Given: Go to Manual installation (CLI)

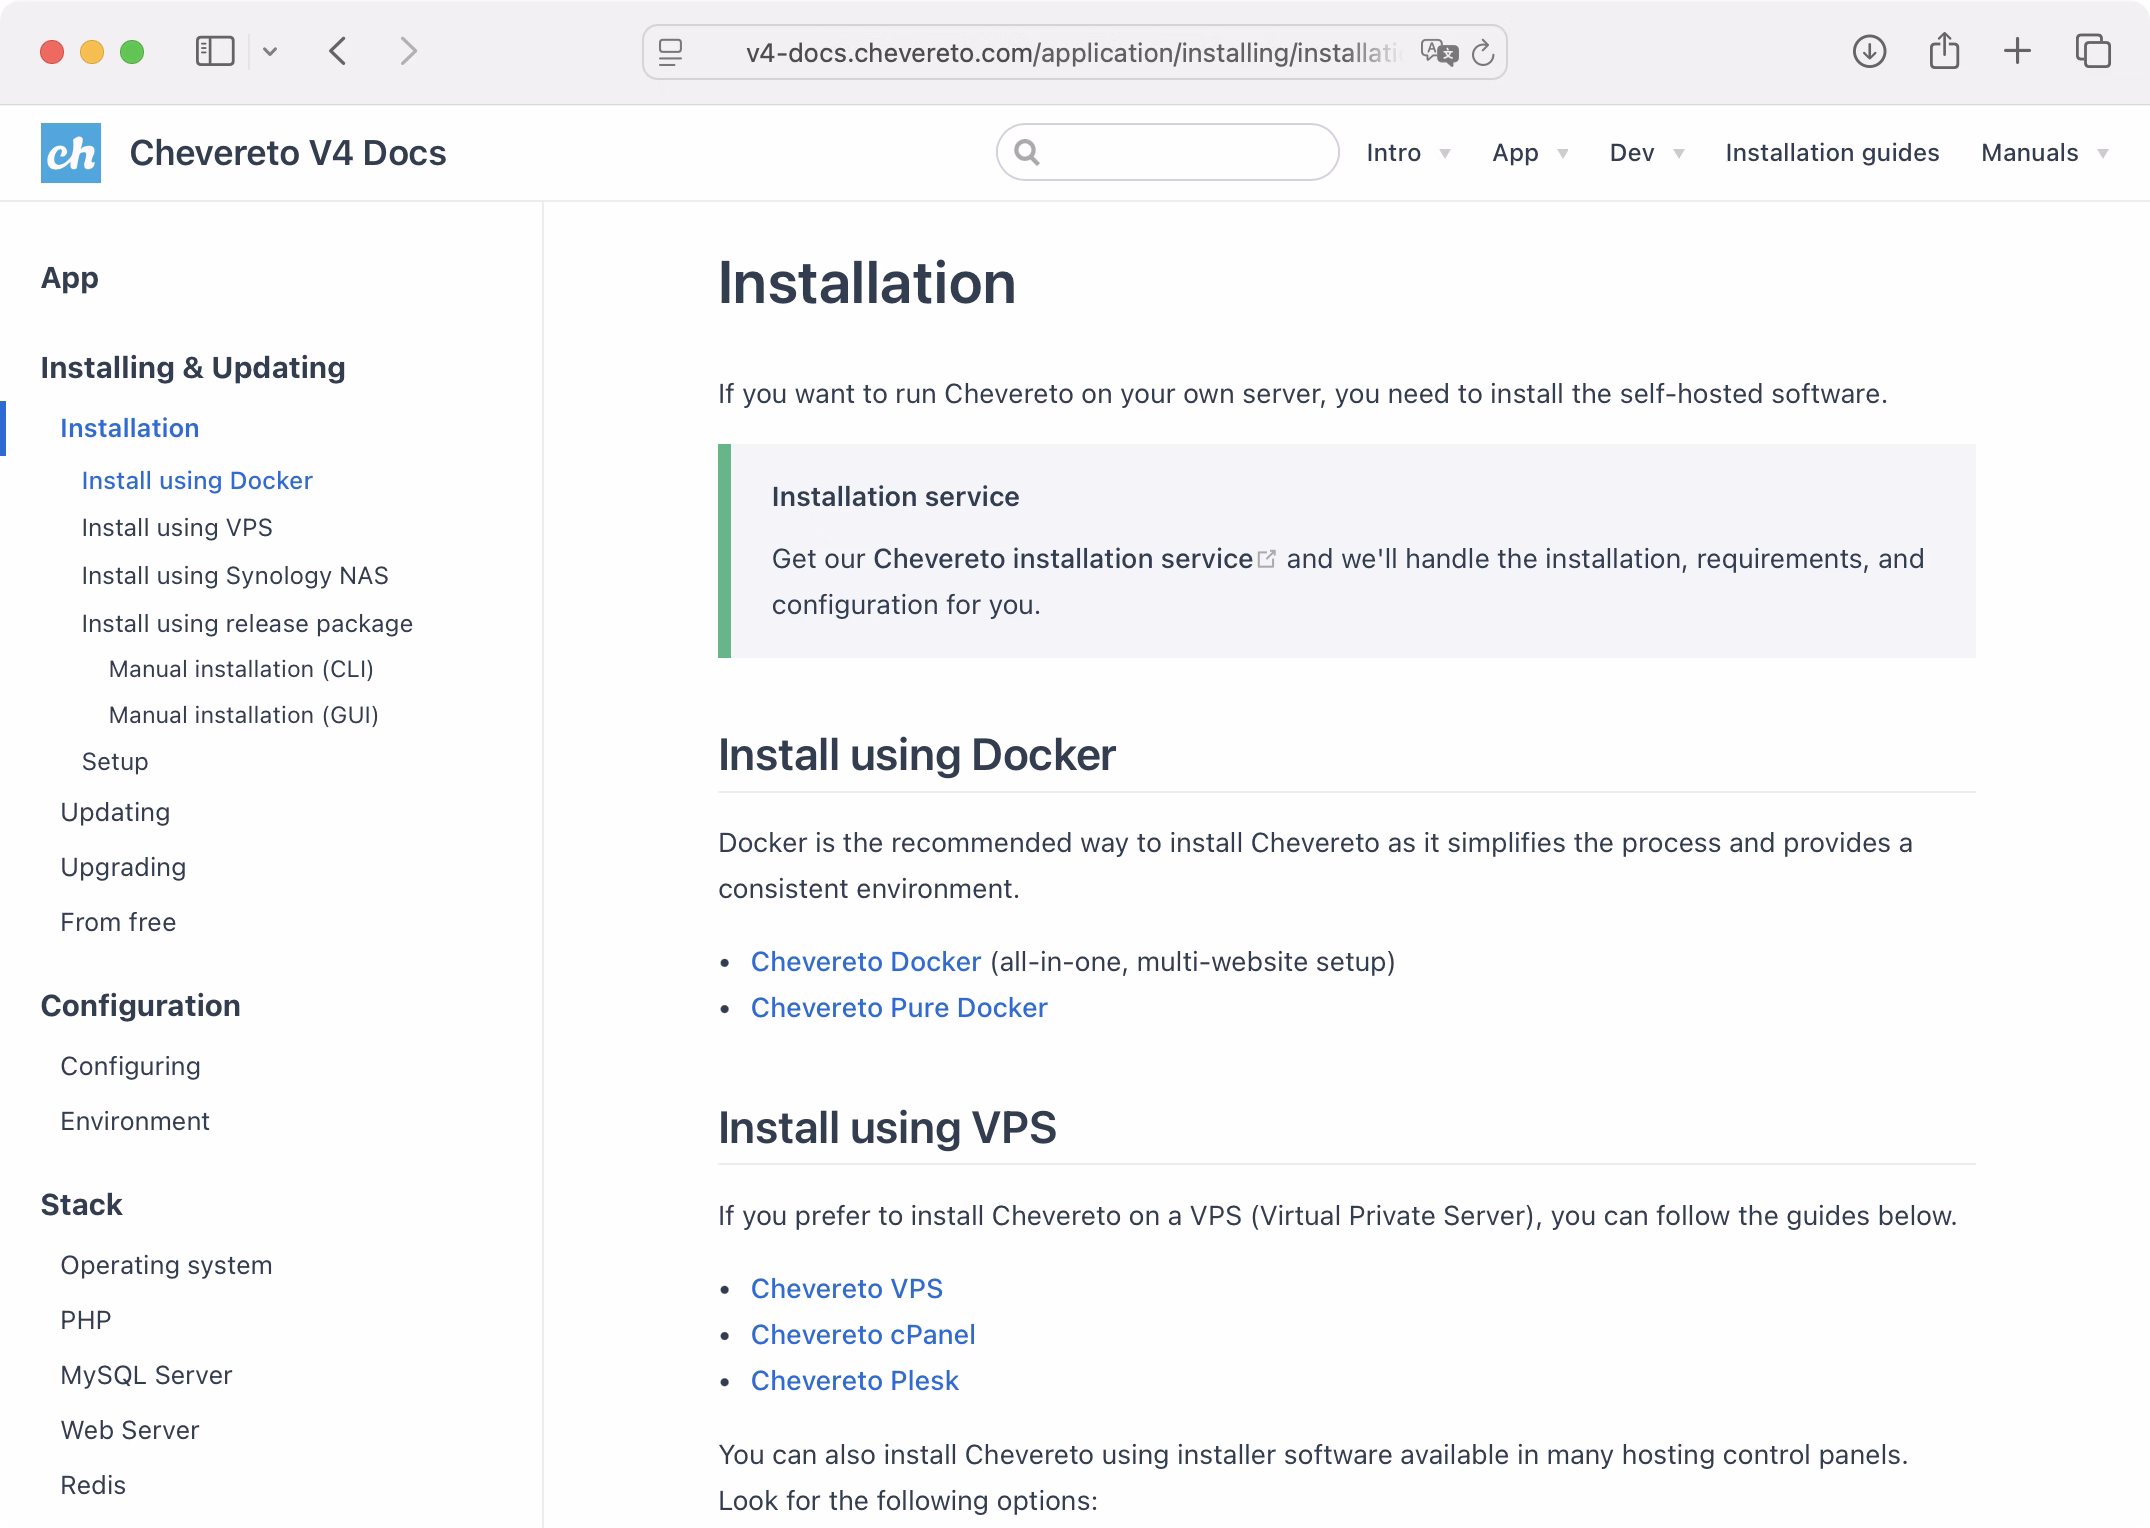Looking at the screenshot, I should coord(241,669).
